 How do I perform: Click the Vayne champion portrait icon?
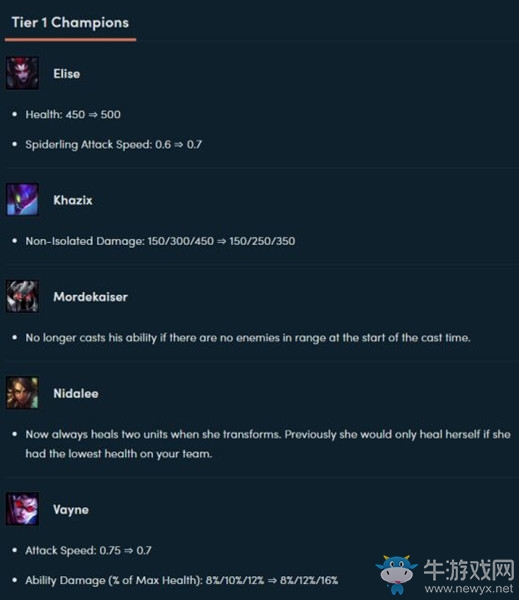click(22, 509)
